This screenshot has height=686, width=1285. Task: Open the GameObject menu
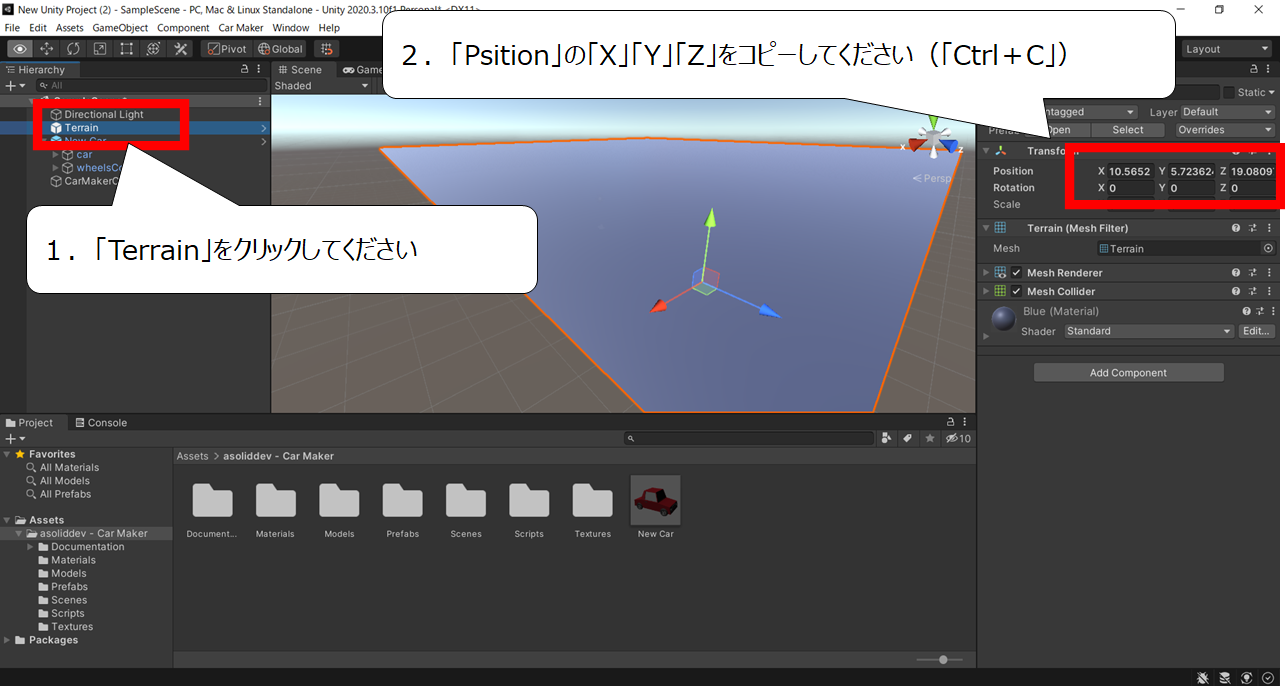coord(122,28)
